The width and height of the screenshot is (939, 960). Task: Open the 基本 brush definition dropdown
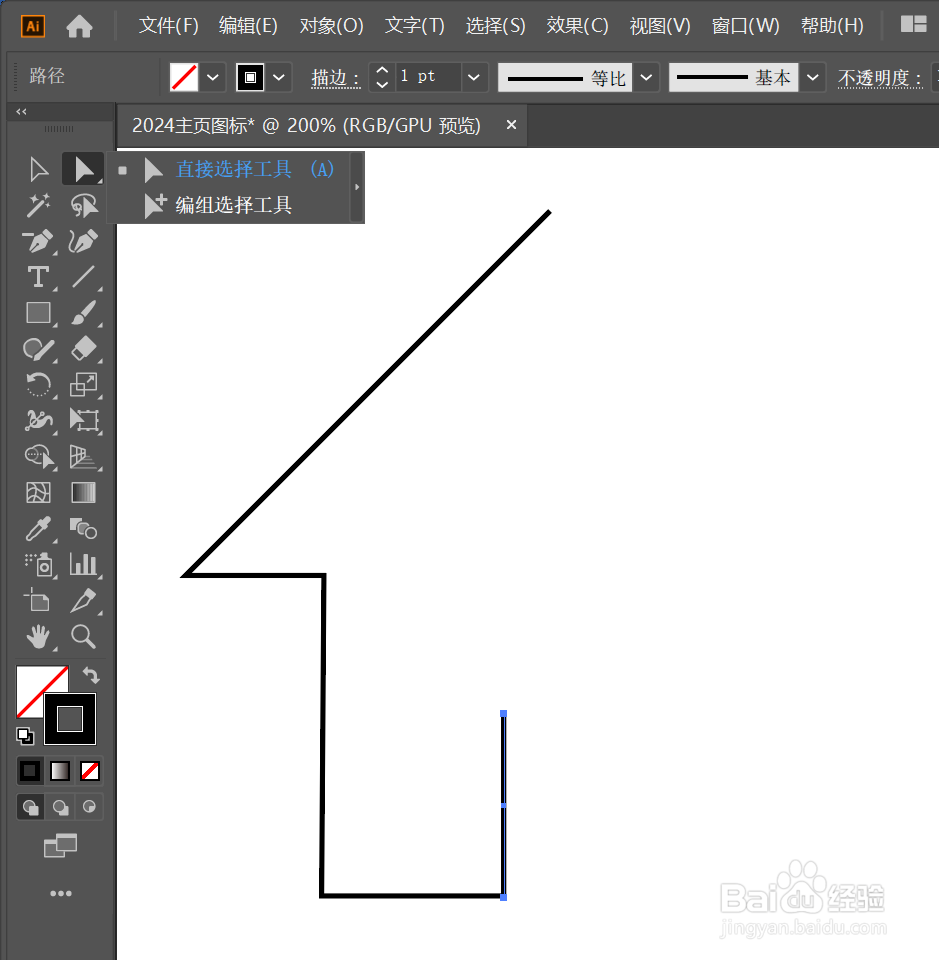point(812,77)
